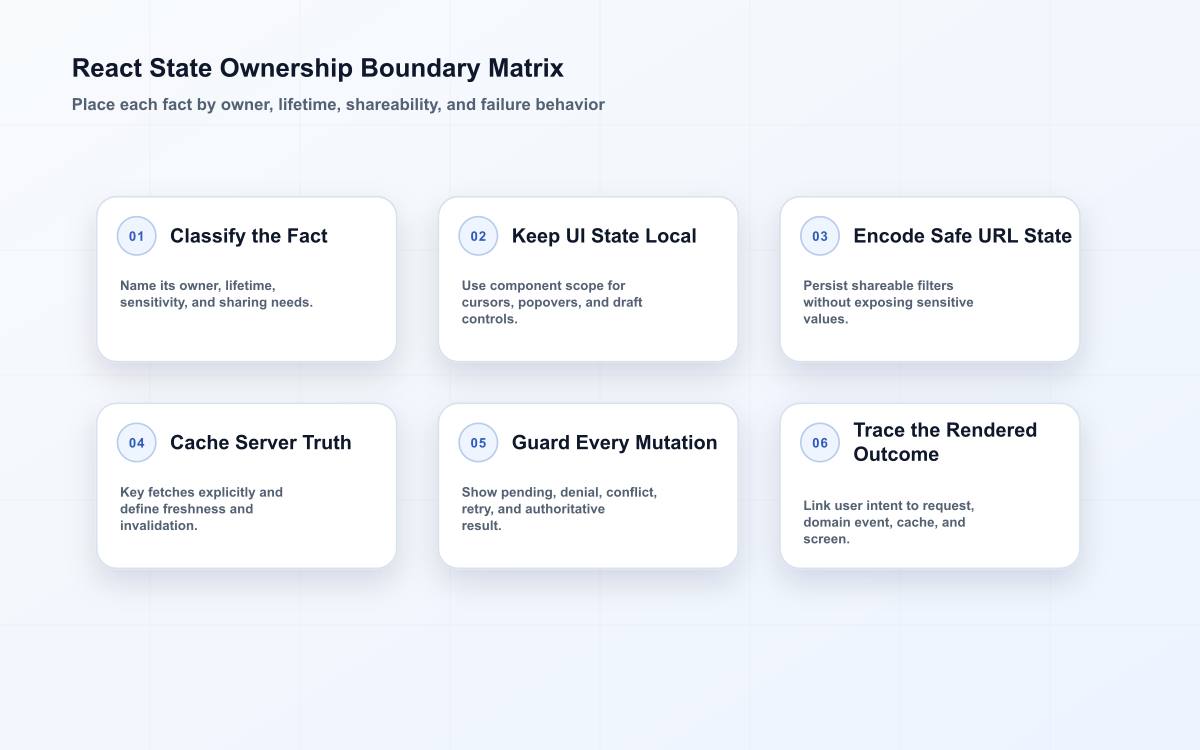Click description 'Name its owner, lifetime, sensitivity'
The width and height of the screenshot is (1200, 750).
point(216,294)
